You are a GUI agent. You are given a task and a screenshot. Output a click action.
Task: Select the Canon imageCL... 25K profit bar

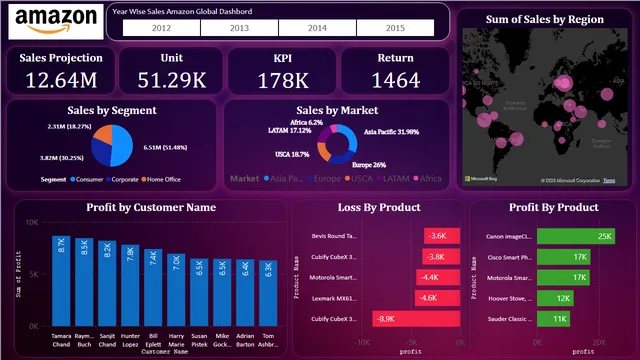pos(576,236)
